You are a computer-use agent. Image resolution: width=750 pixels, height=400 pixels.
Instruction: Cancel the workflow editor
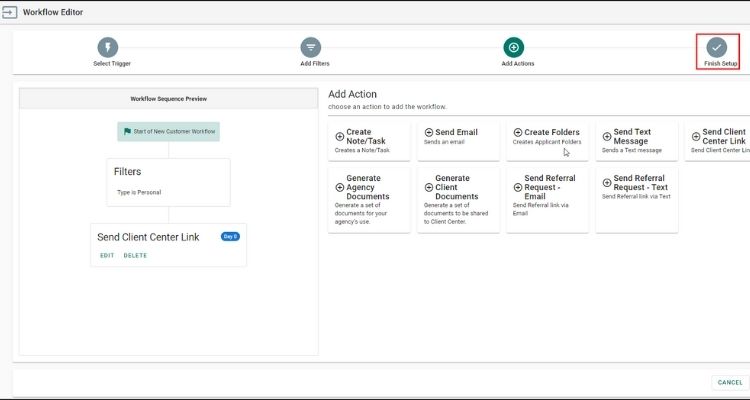(730, 382)
